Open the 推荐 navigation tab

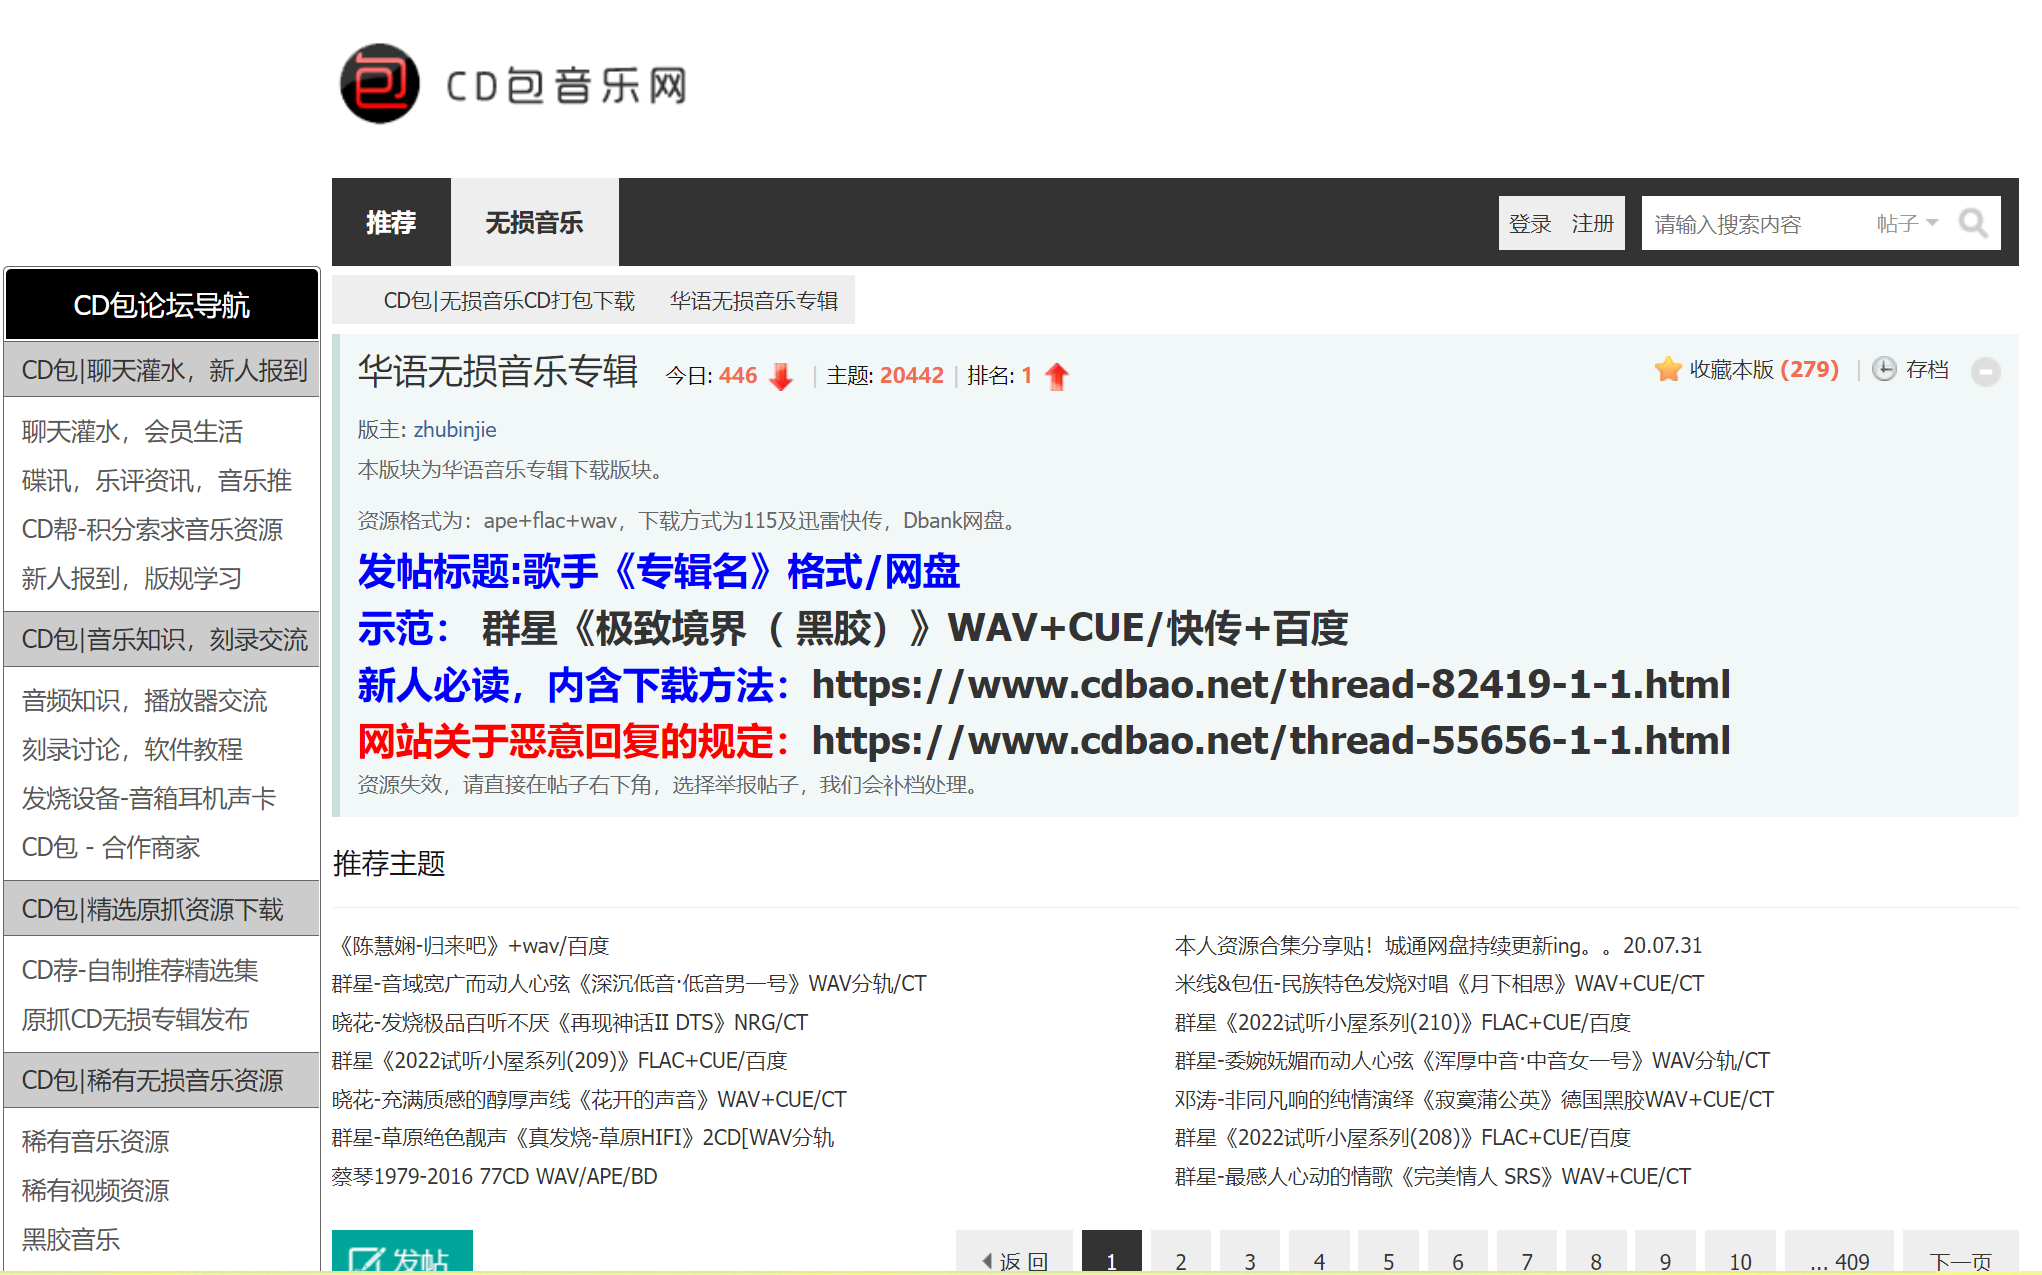point(391,222)
